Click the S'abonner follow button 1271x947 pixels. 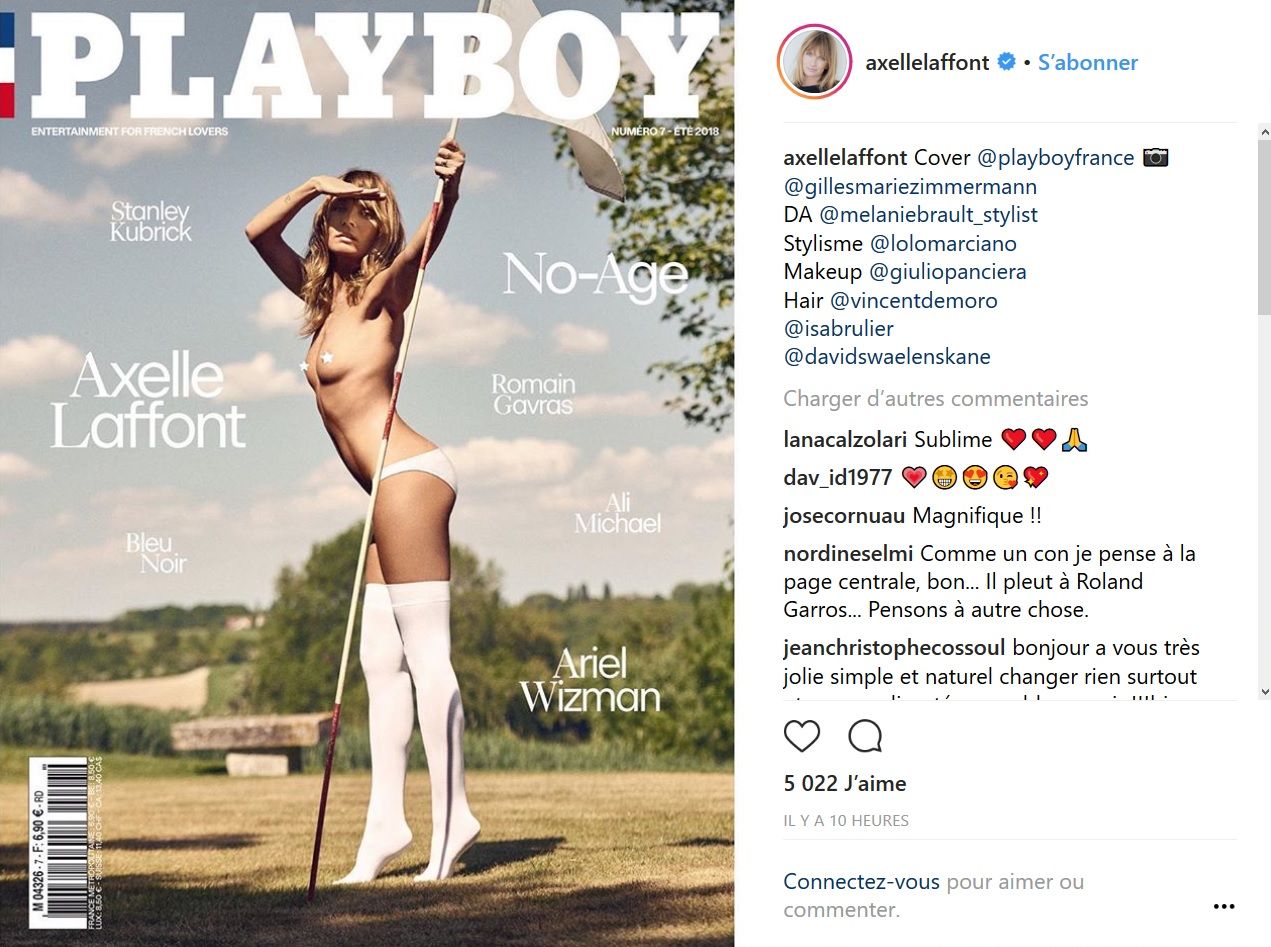pyautogui.click(x=1088, y=62)
